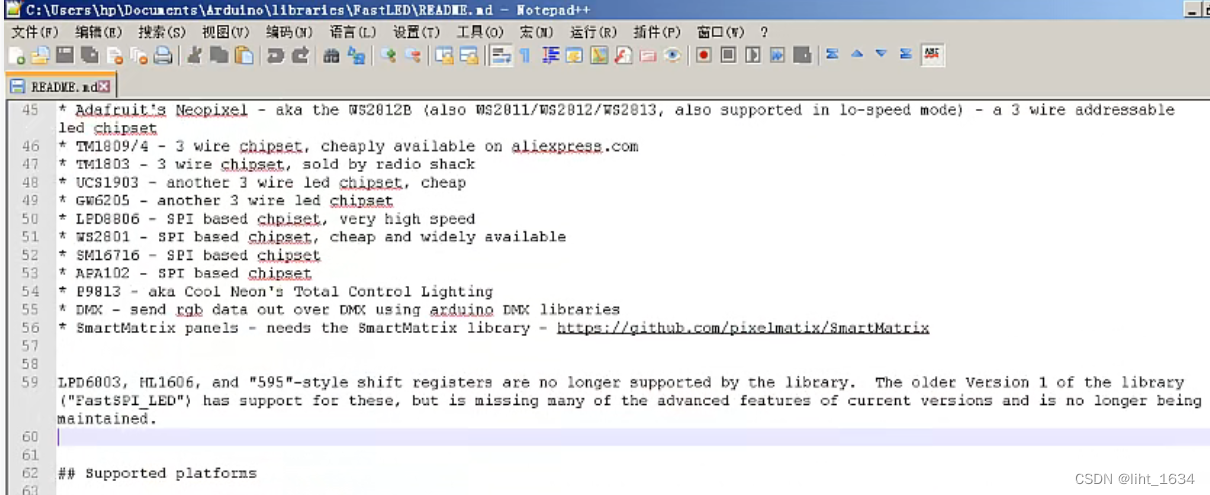Click the '## Supported platforms' heading text

[x=157, y=473]
